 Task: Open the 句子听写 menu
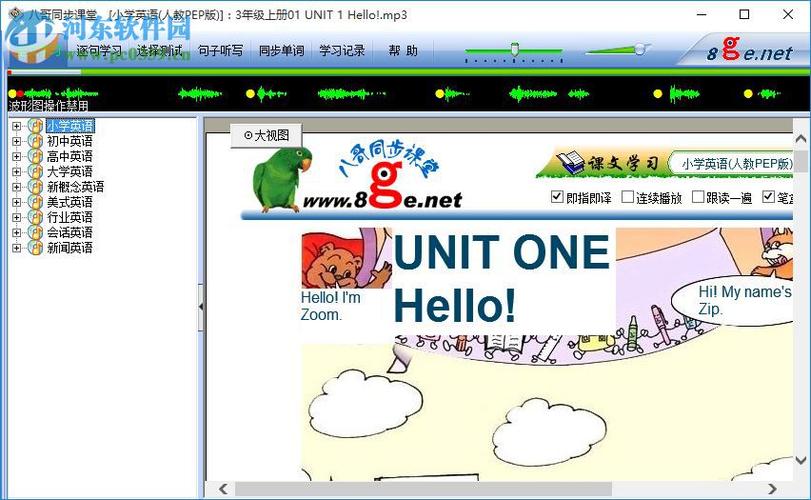(x=220, y=51)
